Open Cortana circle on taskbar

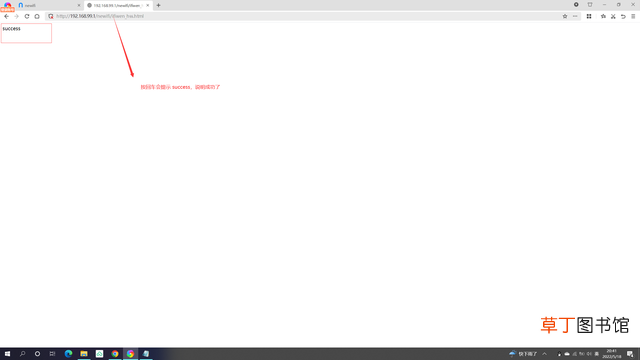(37, 354)
